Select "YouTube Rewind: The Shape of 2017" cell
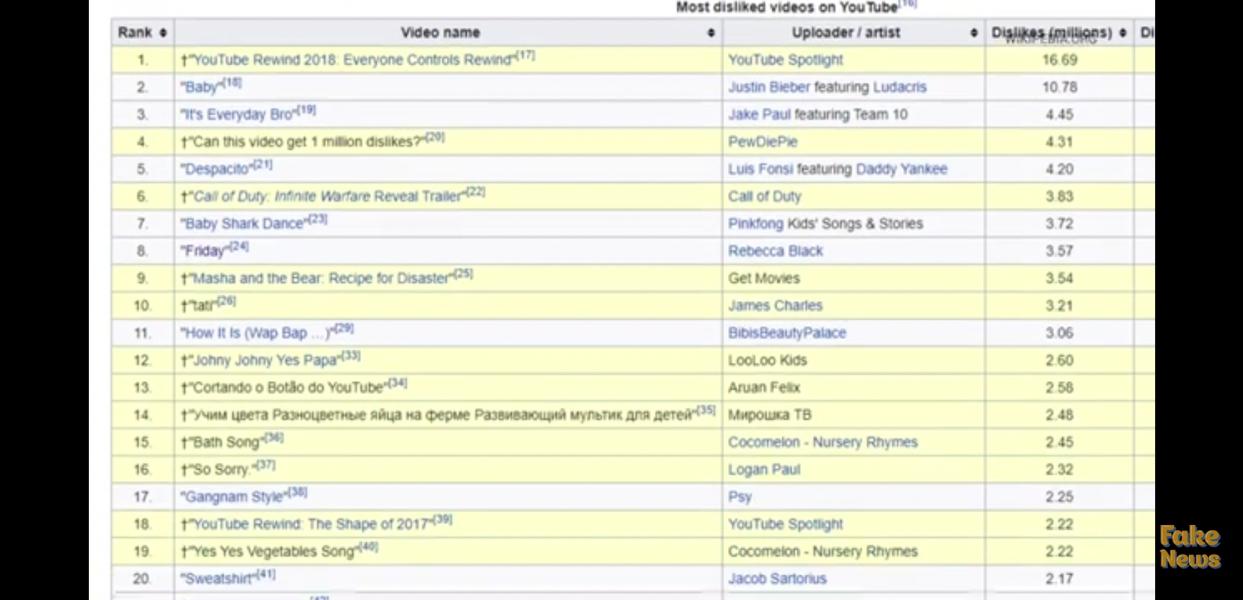1243x600 pixels. 448,524
